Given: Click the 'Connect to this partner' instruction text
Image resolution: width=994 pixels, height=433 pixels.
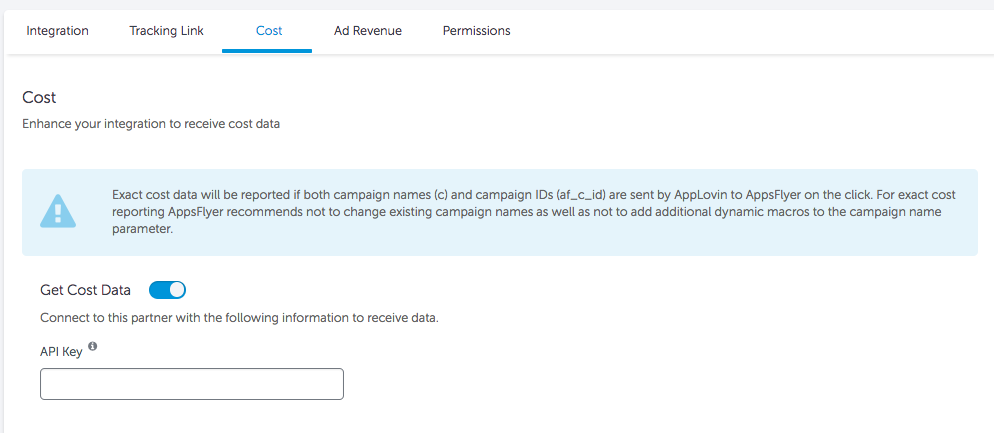Looking at the screenshot, I should tap(239, 318).
